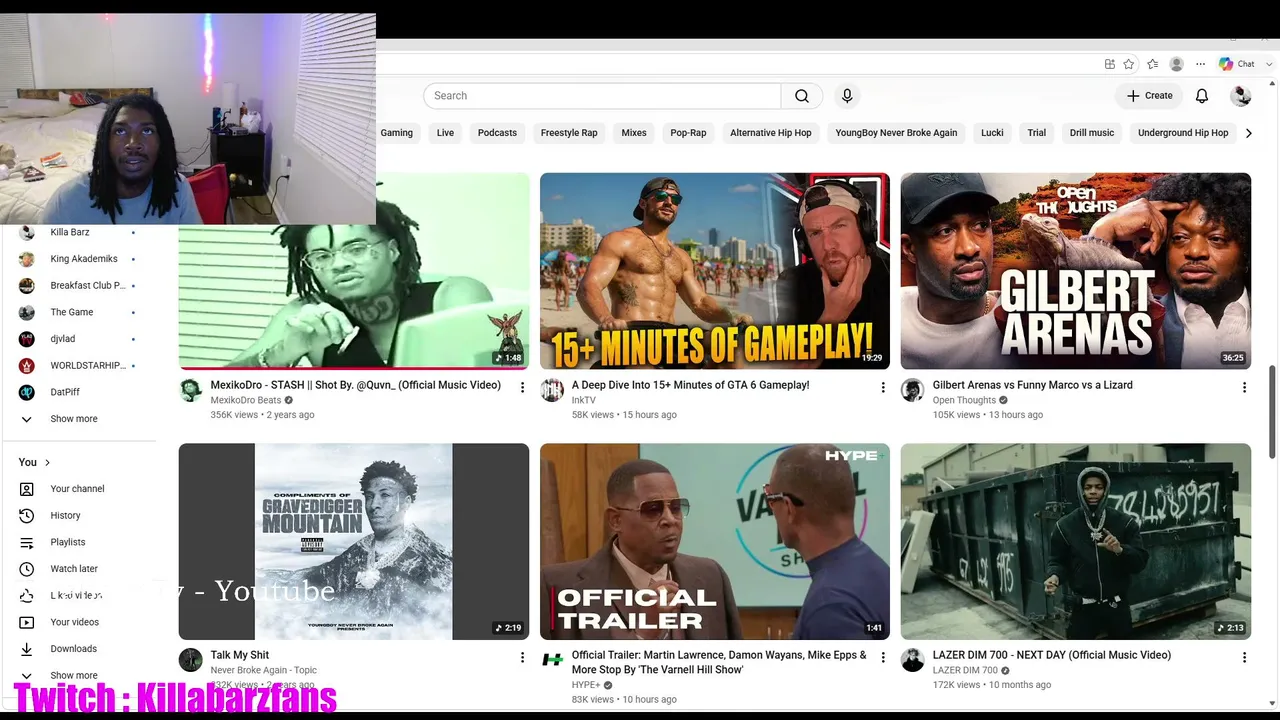Click the HYPE+ channel avatar
Viewport: 1280px width, 720px height.
click(552, 660)
